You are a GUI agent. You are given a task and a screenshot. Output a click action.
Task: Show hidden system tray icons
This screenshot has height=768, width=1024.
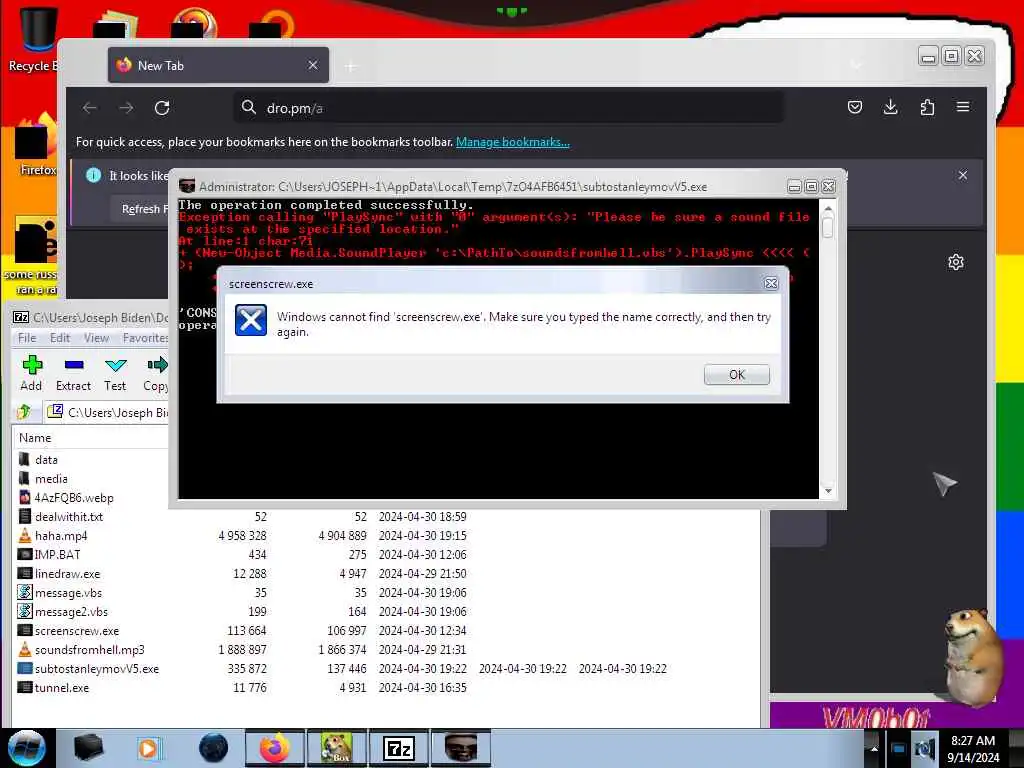point(874,748)
